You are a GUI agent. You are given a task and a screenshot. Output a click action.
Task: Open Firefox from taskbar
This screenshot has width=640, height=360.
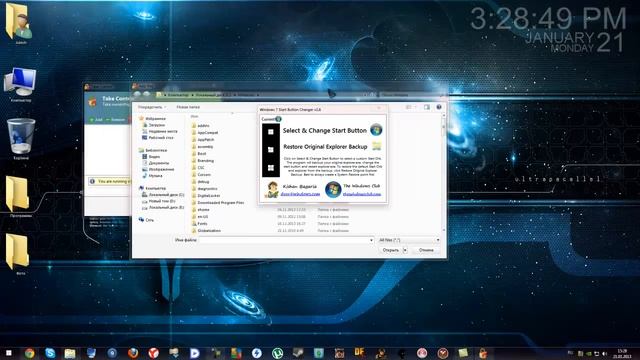(x=133, y=353)
